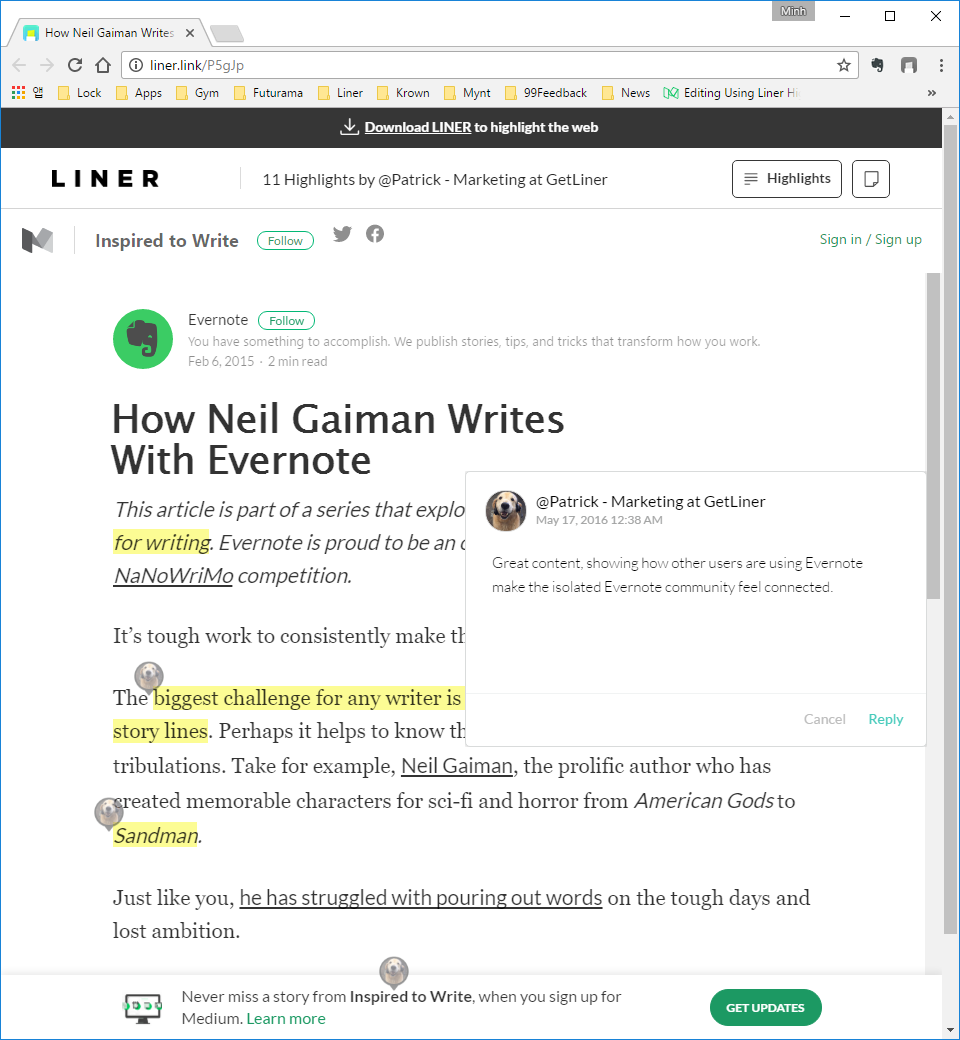Image resolution: width=960 pixels, height=1040 pixels.
Task: Reload the page with the refresh icon
Action: [75, 65]
